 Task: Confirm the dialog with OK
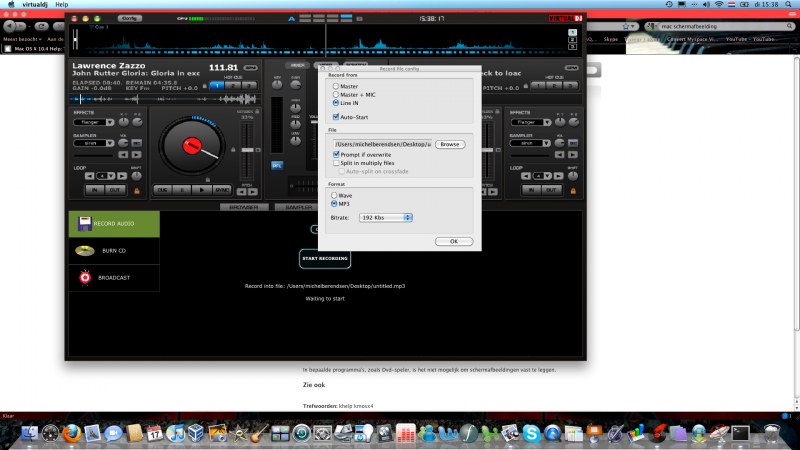coord(454,241)
